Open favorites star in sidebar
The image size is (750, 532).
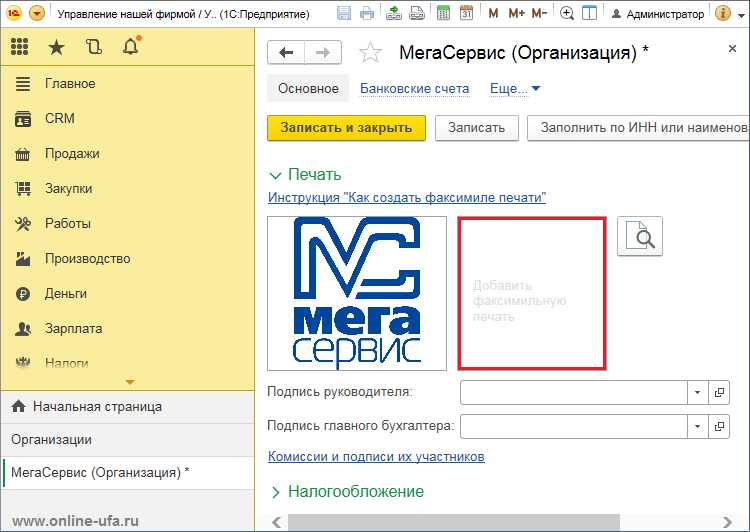point(56,47)
